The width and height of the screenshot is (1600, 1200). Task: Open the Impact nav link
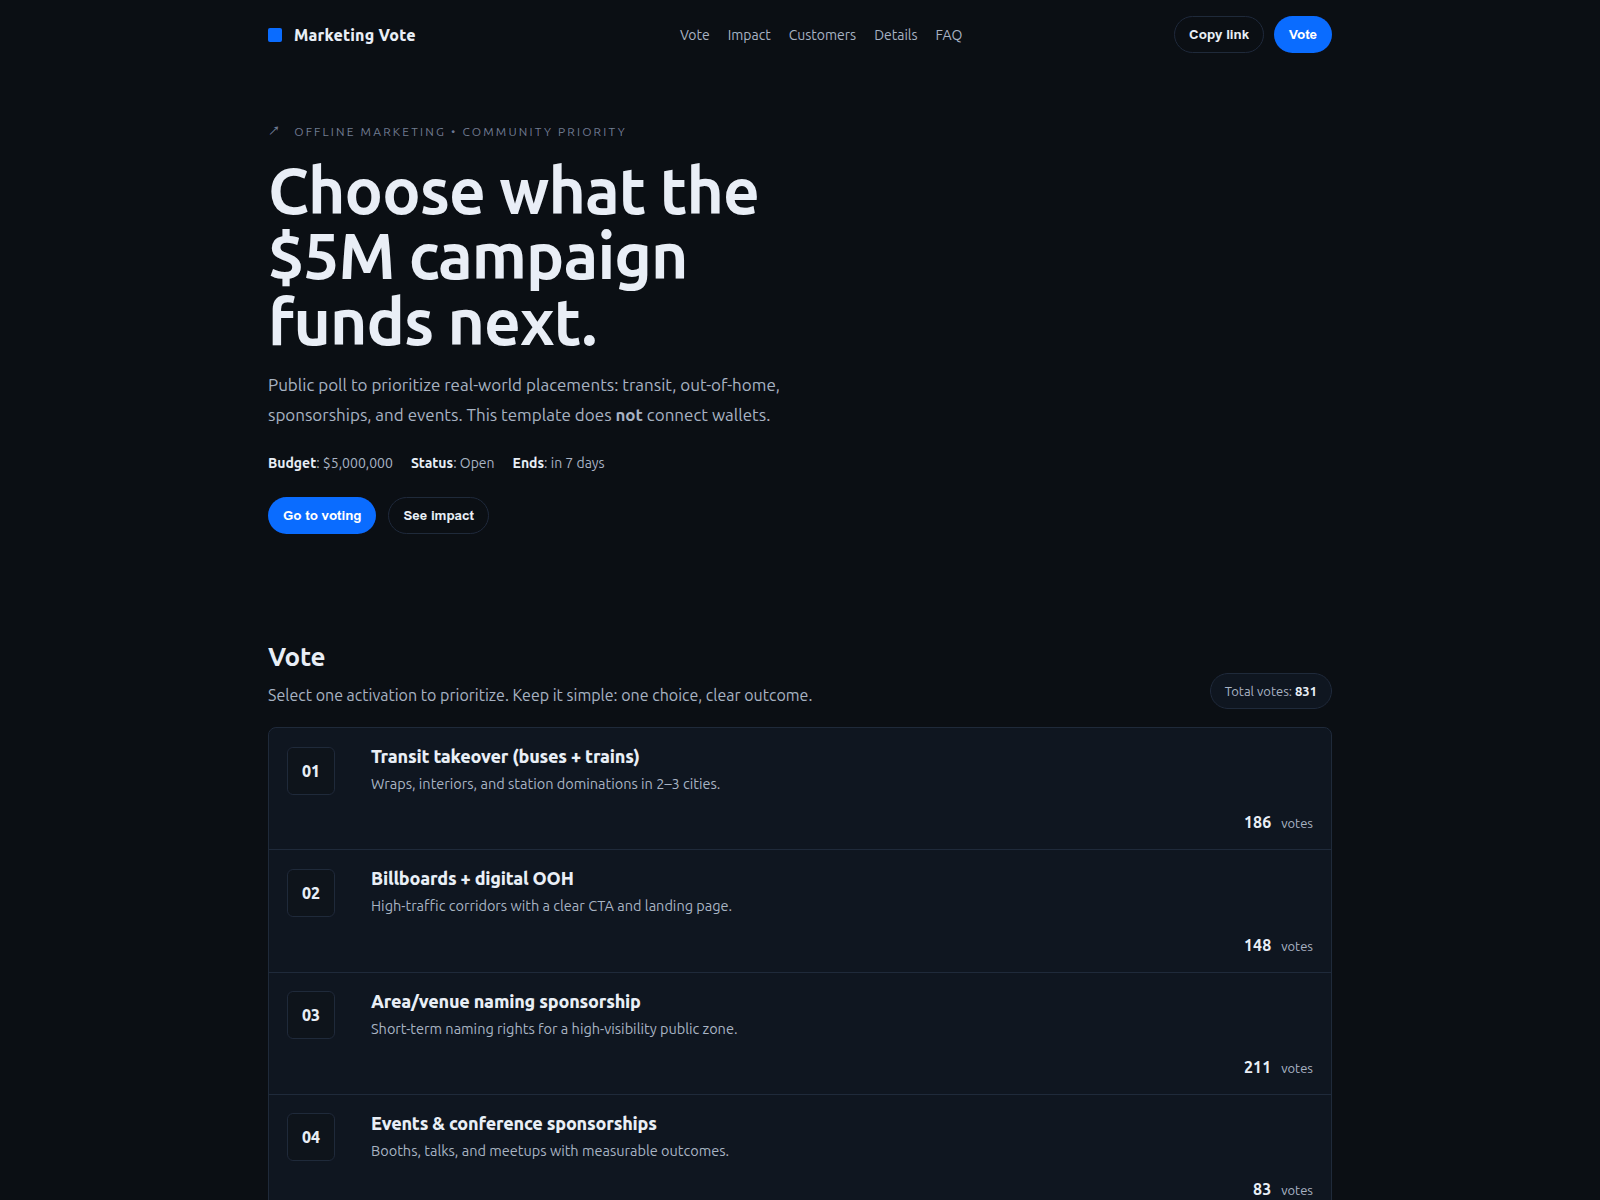(x=749, y=35)
